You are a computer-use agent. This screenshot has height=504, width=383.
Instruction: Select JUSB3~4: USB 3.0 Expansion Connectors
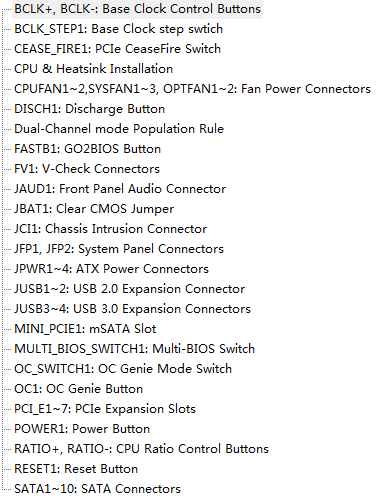click(x=132, y=309)
